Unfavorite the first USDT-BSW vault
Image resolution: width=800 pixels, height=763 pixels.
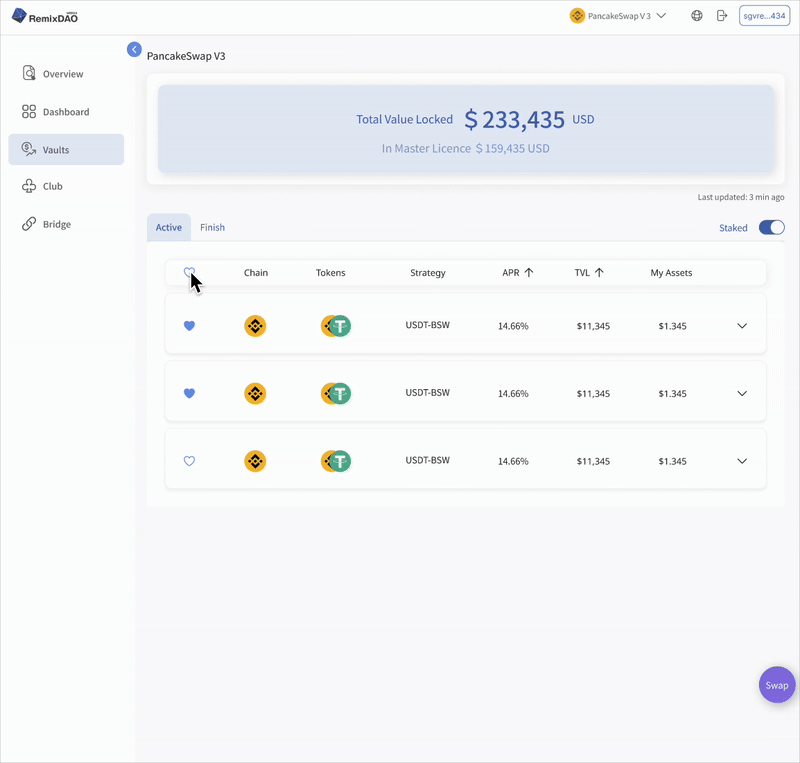[x=189, y=326]
